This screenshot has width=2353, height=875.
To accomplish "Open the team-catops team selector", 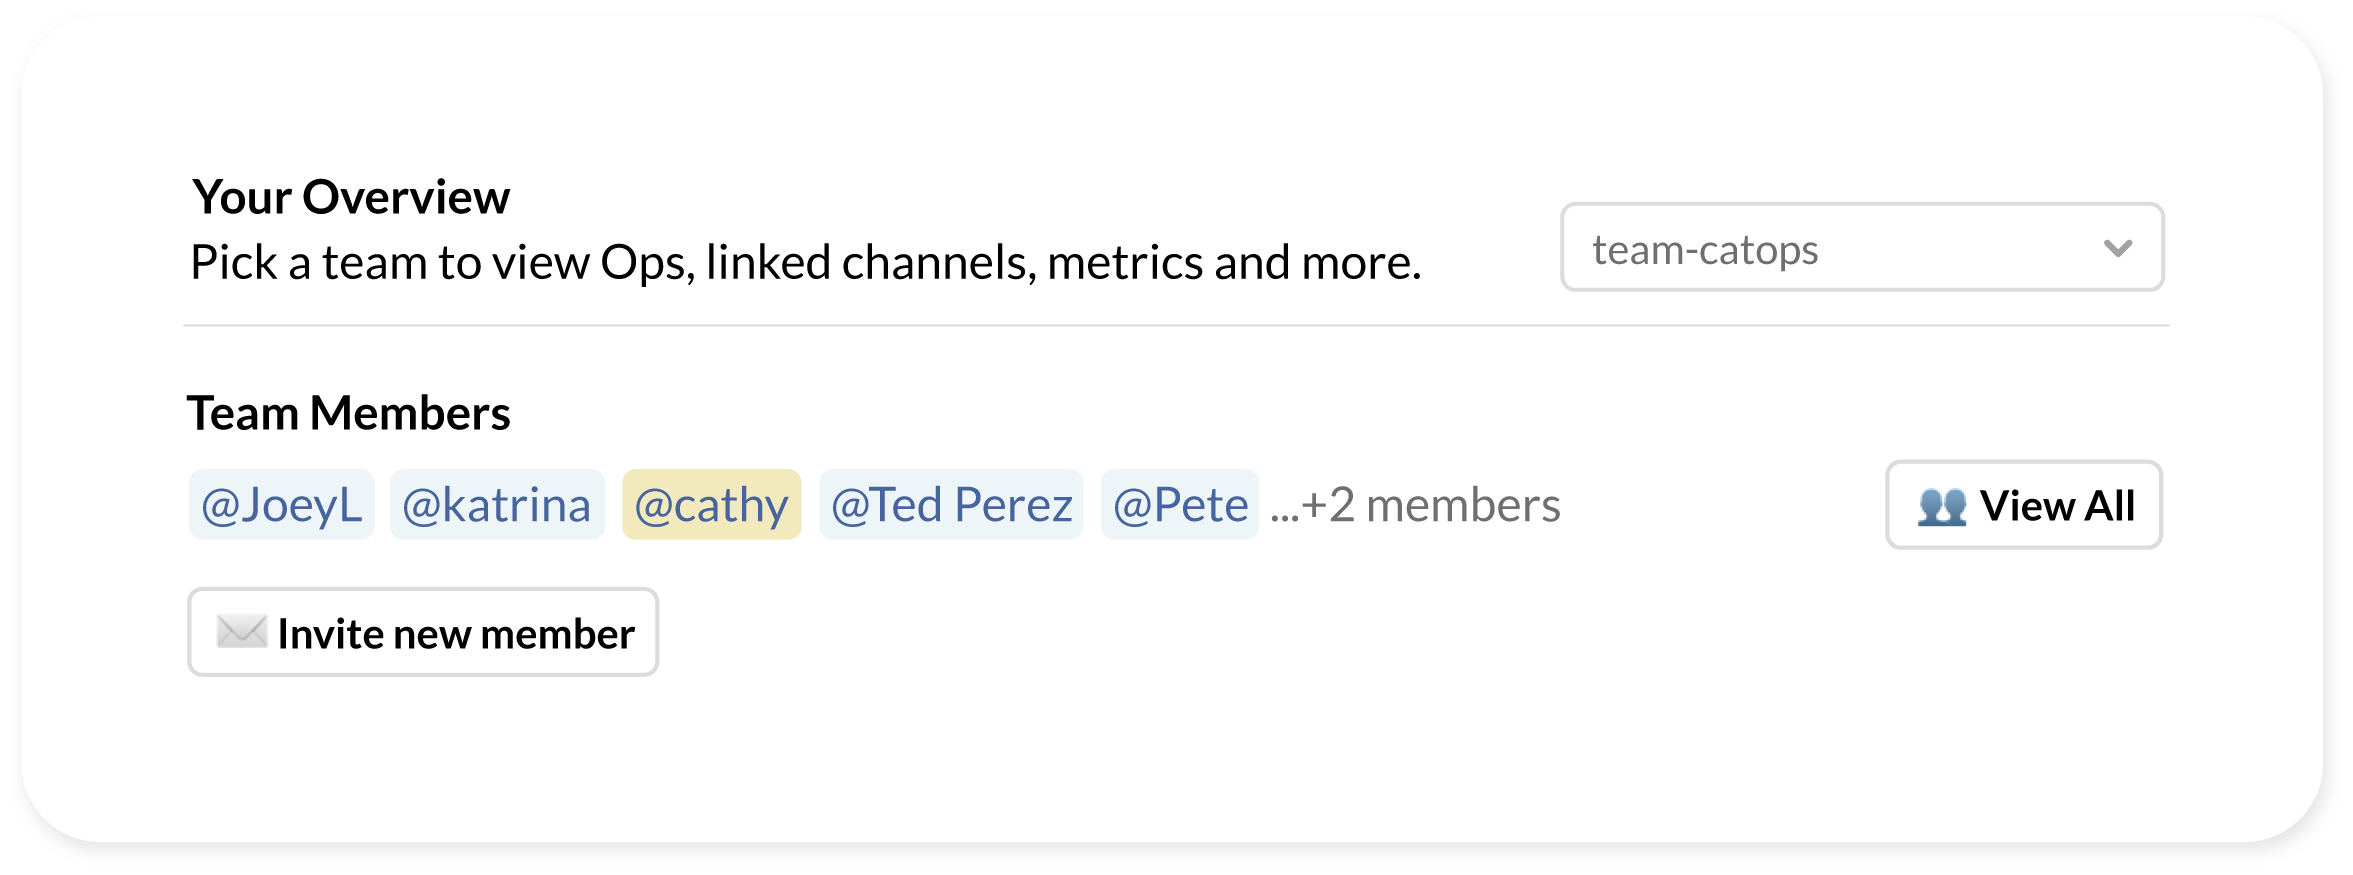I will [1862, 247].
